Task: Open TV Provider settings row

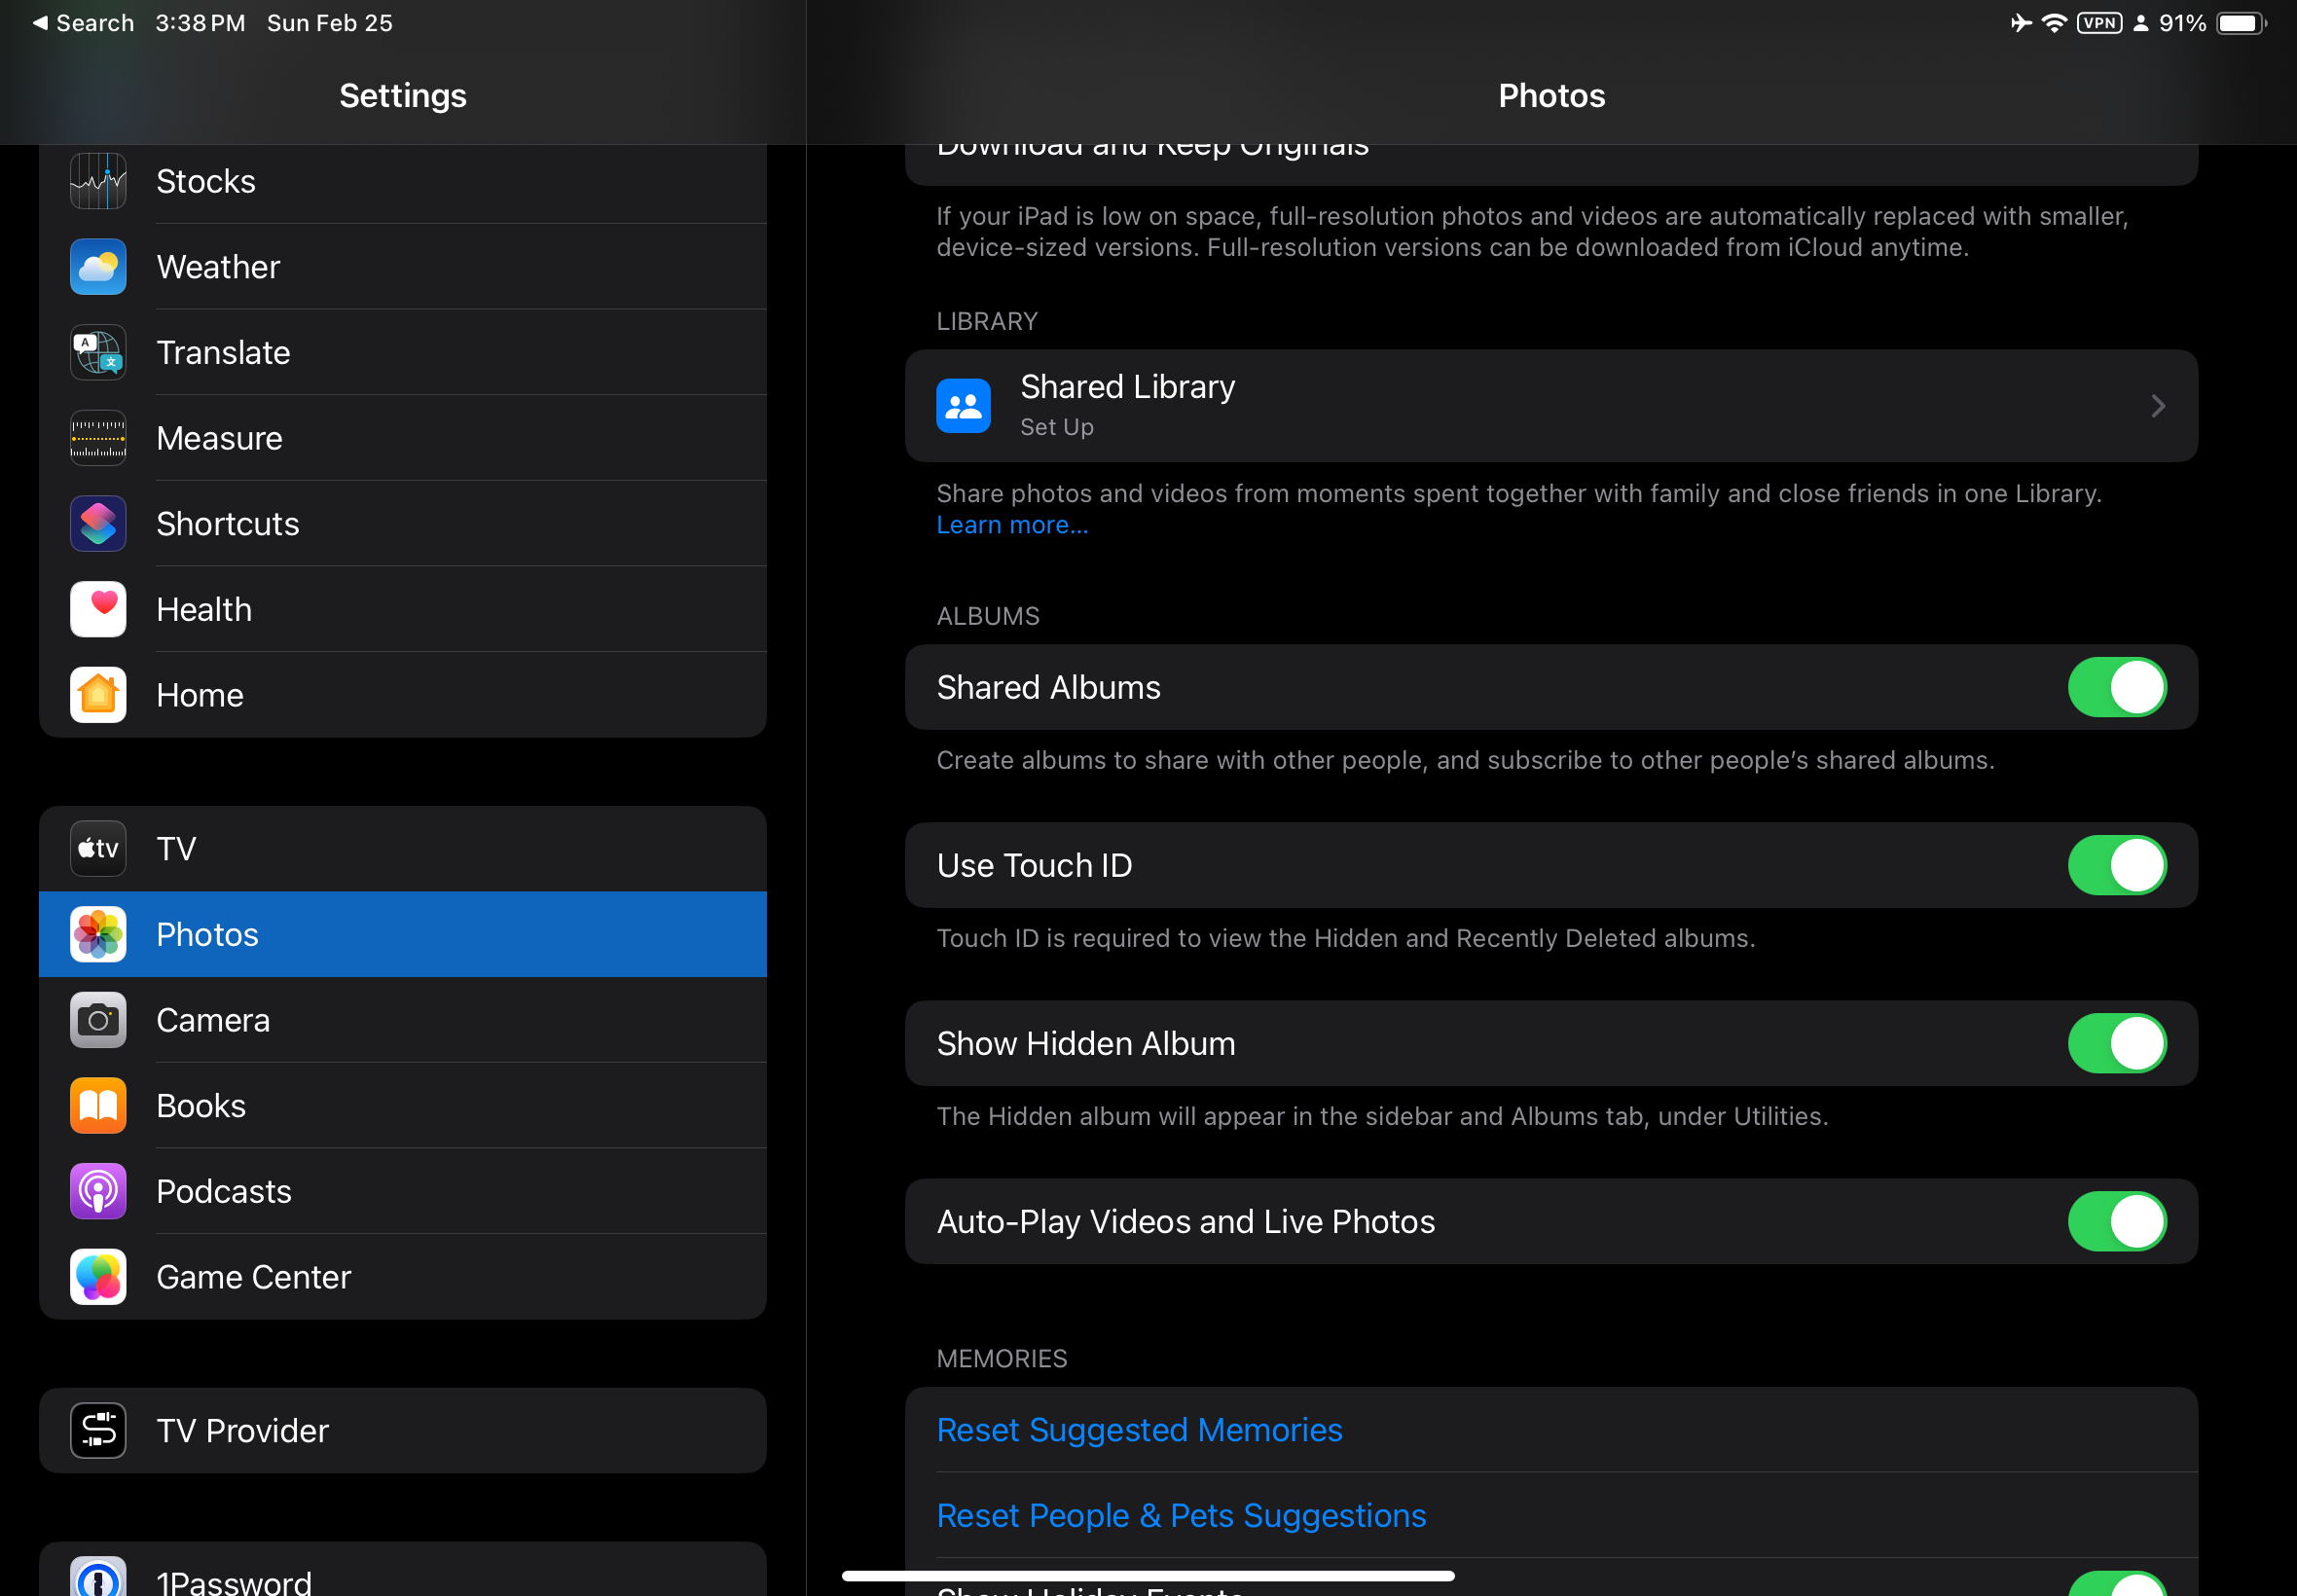Action: (402, 1431)
